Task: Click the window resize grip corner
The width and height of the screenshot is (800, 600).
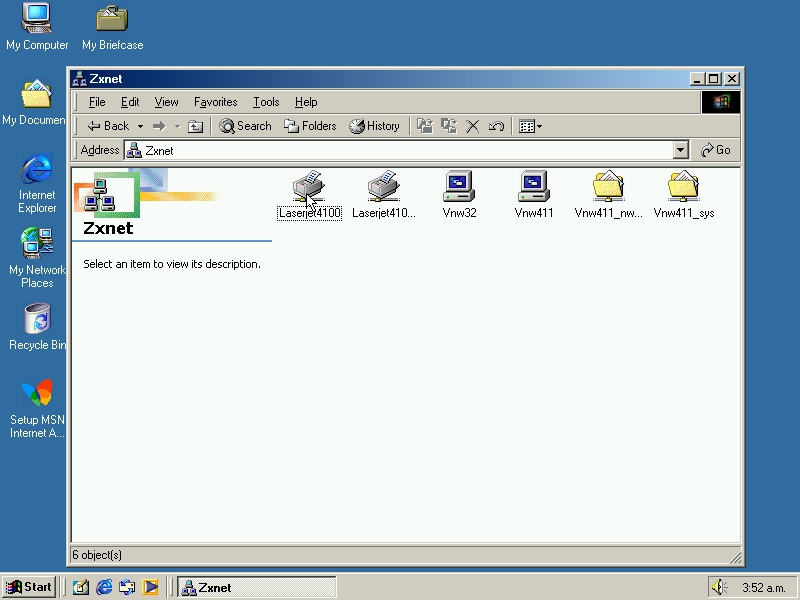Action: (735, 557)
